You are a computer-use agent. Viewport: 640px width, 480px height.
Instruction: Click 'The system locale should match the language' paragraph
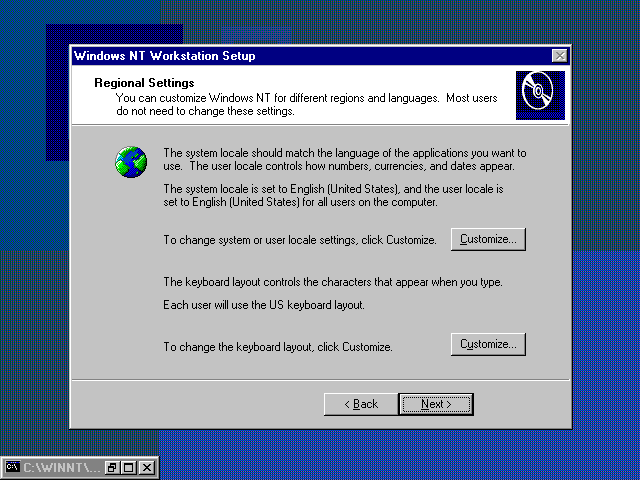click(345, 160)
